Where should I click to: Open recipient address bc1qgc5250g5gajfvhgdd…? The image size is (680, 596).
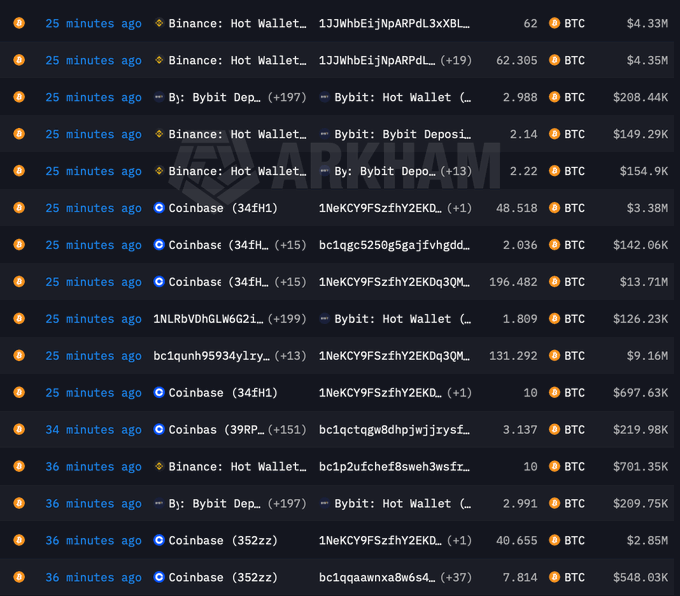point(394,245)
